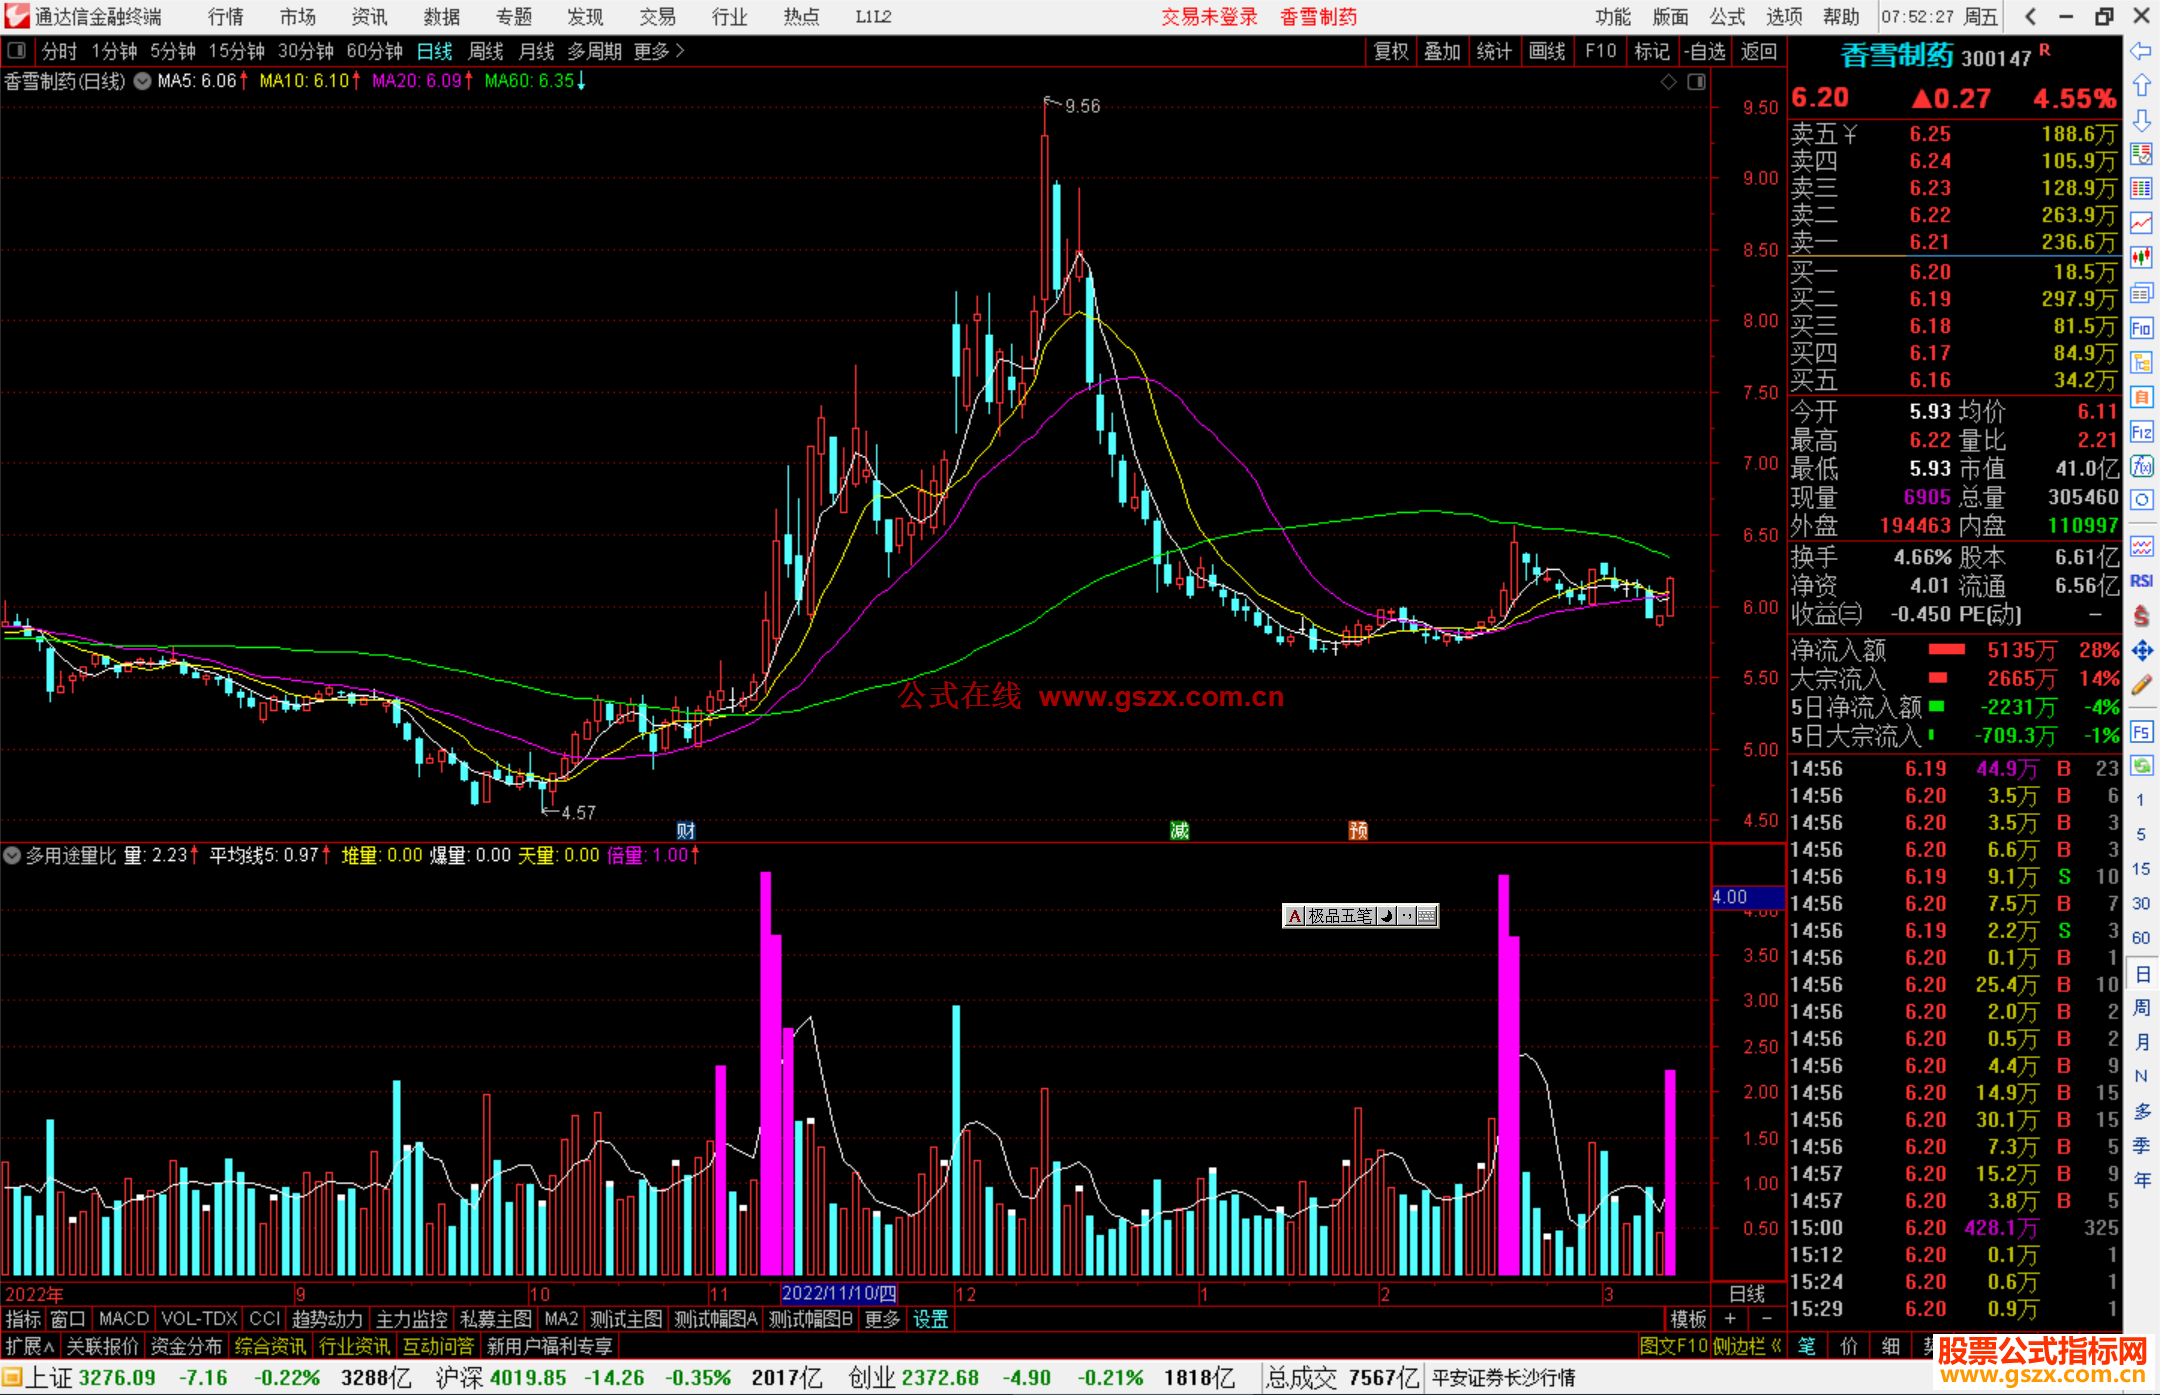Screen dimensions: 2160x1395
Task: Toggle the panel layout square at the period bar start
Action: [x=16, y=51]
